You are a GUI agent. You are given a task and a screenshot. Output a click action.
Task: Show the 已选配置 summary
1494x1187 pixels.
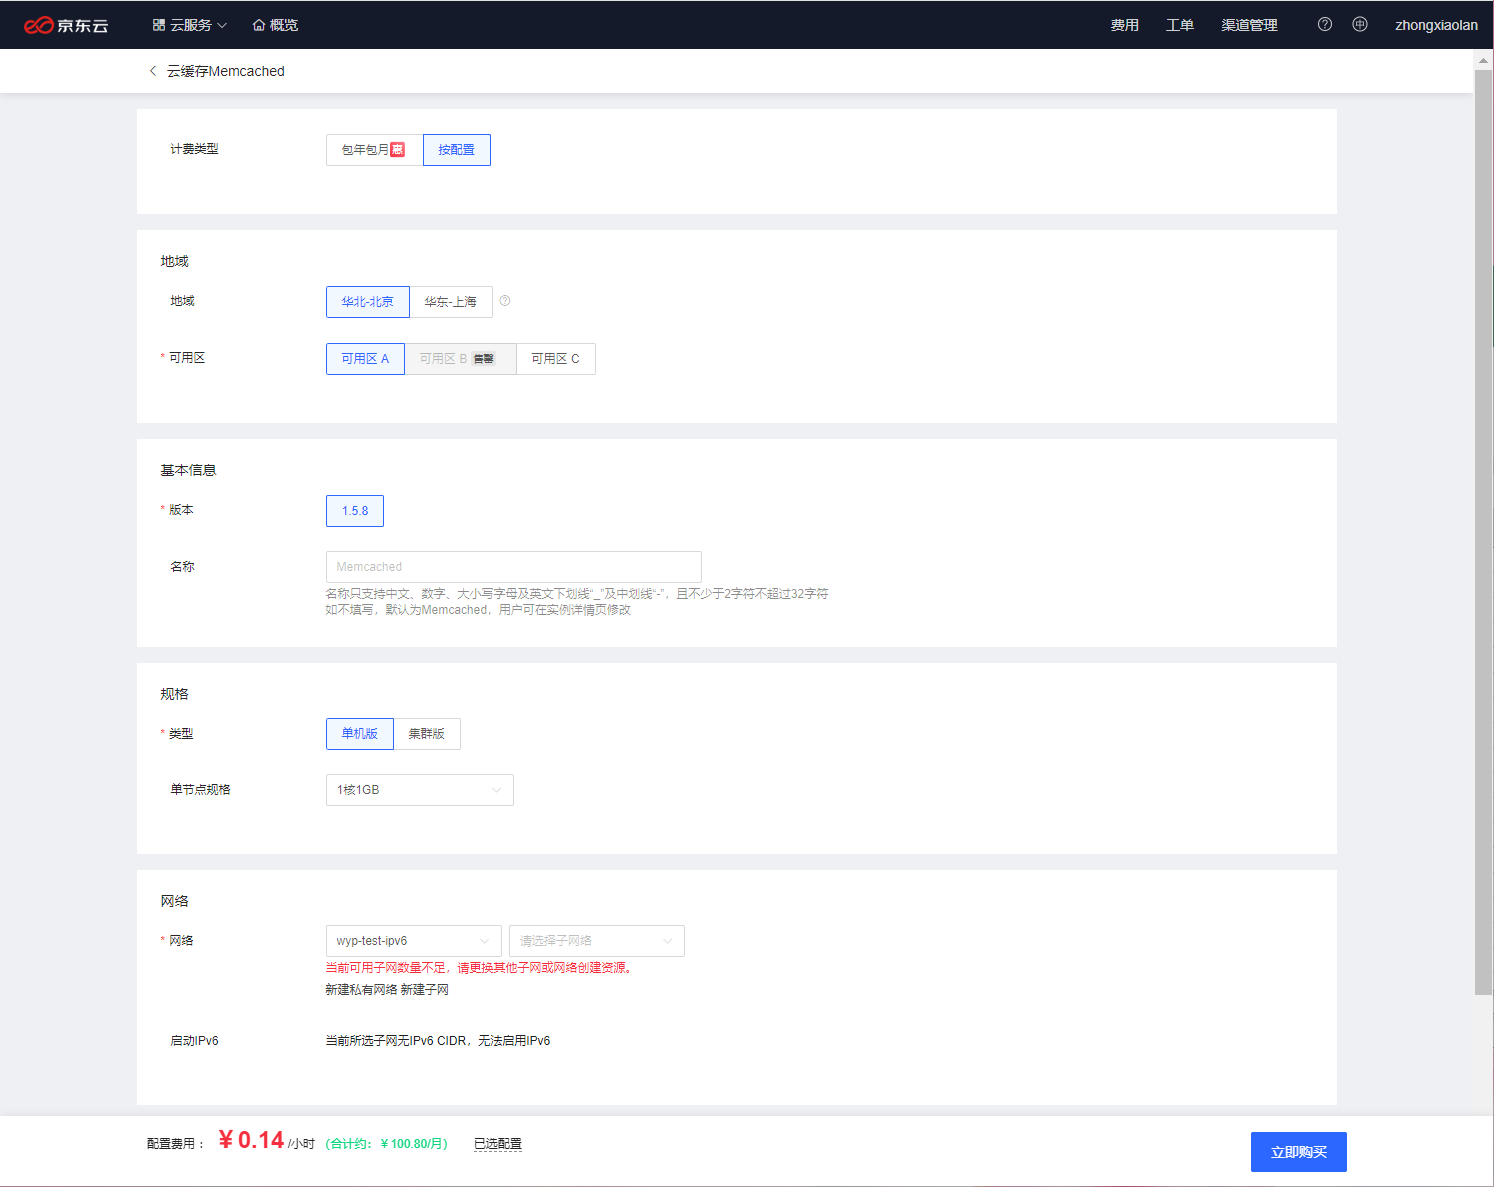[x=498, y=1144]
